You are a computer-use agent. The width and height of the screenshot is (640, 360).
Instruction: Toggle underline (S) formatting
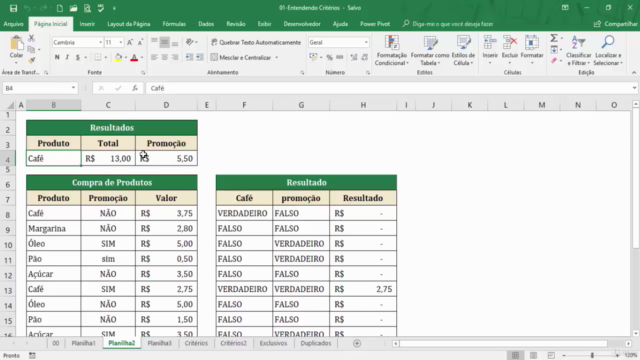[78, 58]
